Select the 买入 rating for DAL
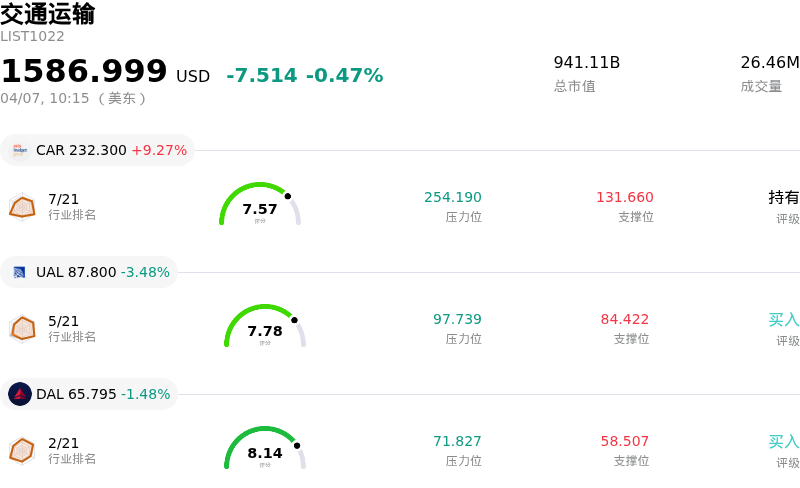The image size is (800, 488). coord(784,441)
